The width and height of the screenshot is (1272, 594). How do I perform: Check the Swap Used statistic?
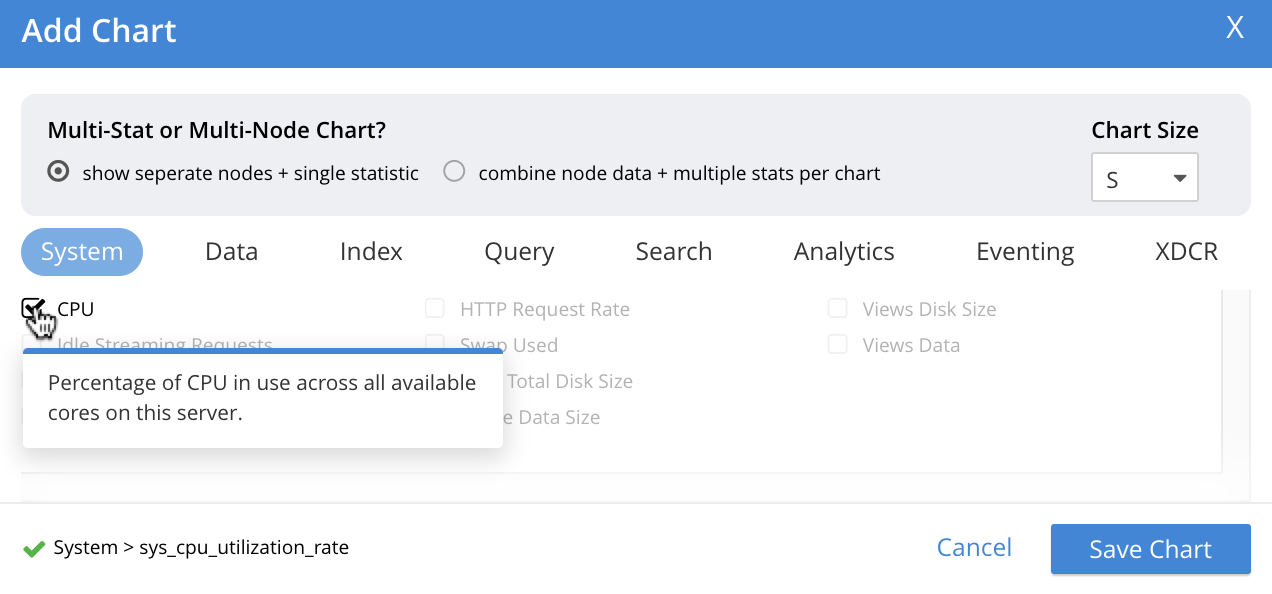[x=435, y=344]
